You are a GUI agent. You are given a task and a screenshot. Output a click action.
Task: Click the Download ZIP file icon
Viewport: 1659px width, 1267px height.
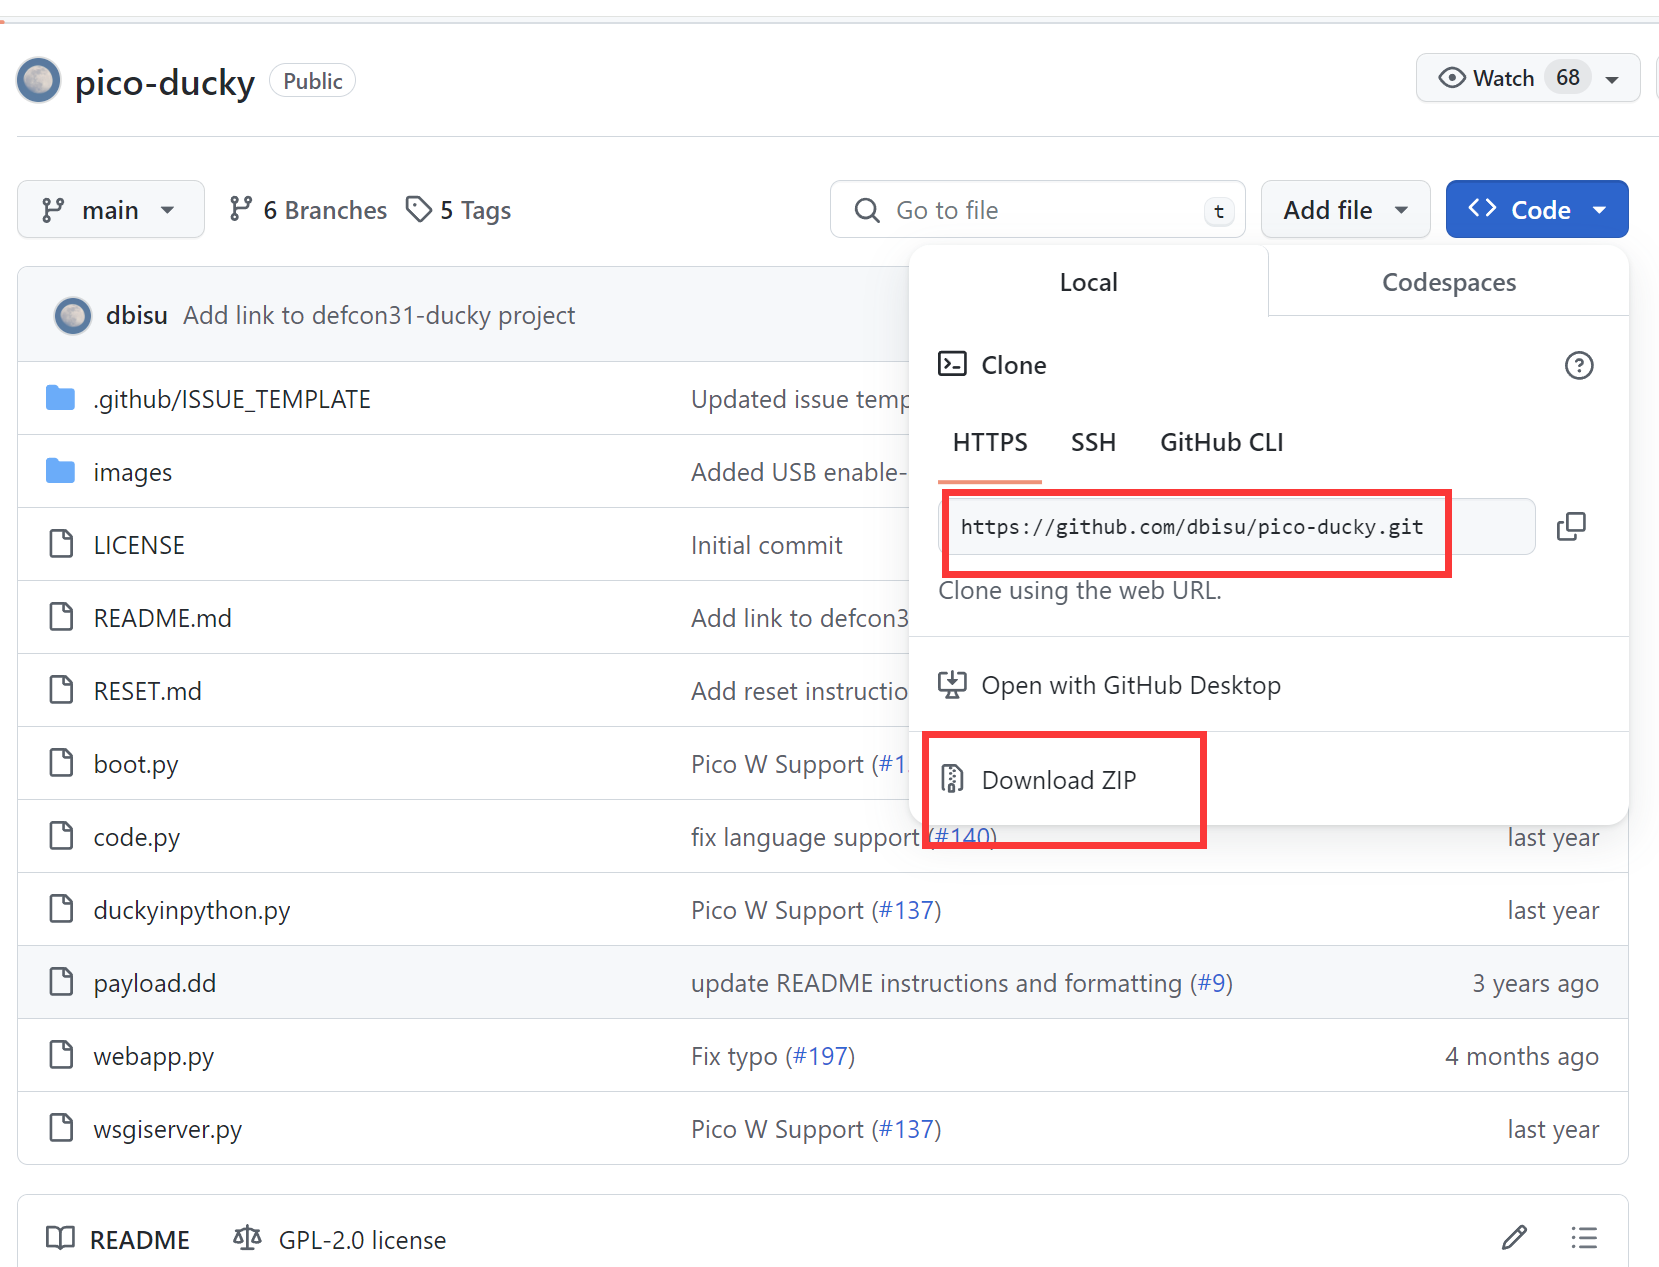pyautogui.click(x=953, y=778)
